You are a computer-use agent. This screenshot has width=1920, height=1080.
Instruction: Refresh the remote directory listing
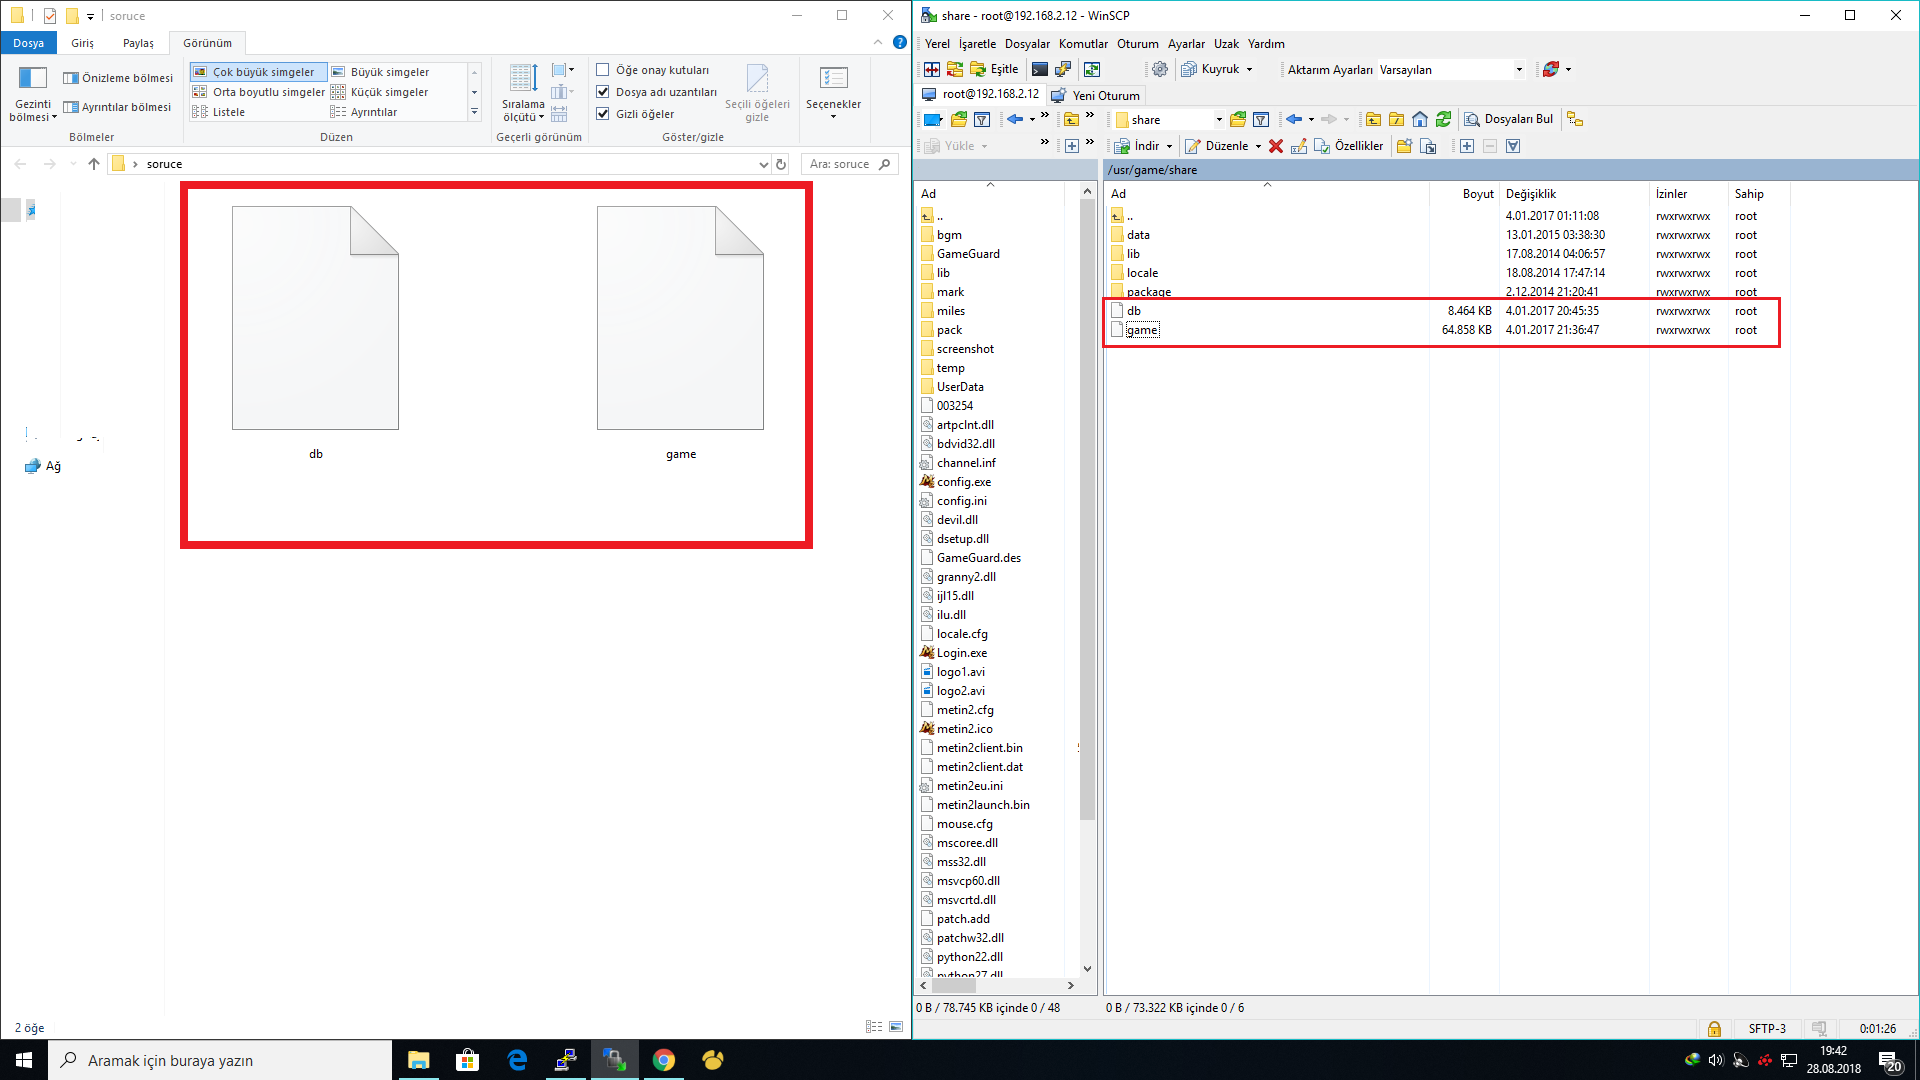pyautogui.click(x=1443, y=119)
